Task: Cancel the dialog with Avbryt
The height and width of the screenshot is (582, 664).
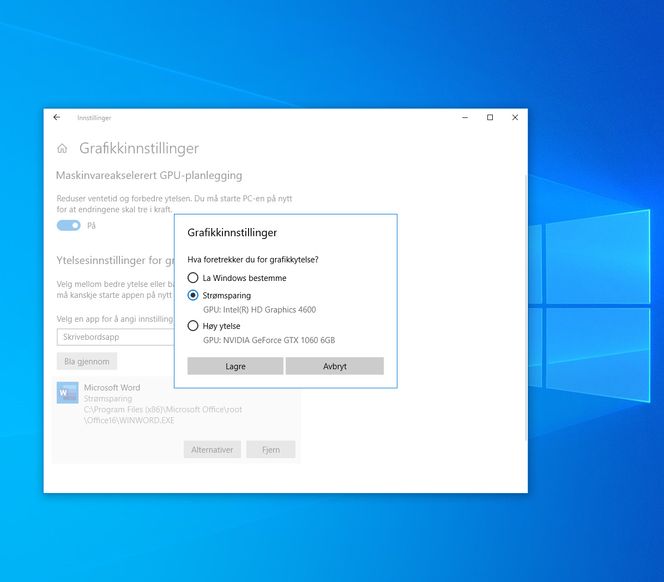Action: [335, 366]
